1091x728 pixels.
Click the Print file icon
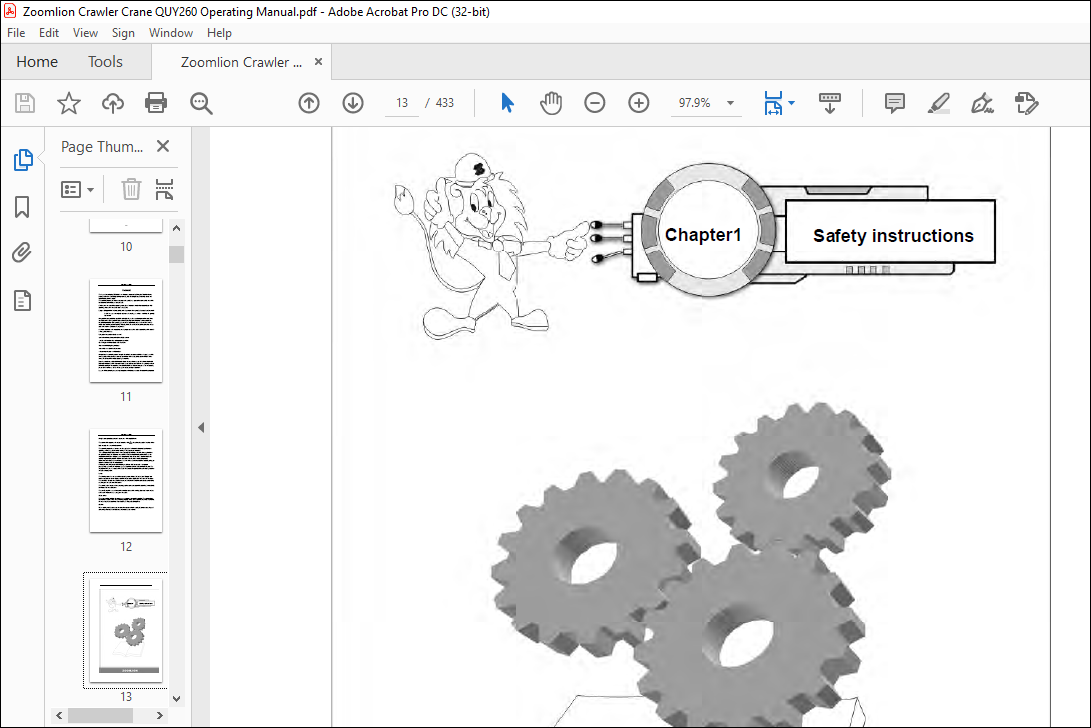click(x=155, y=103)
